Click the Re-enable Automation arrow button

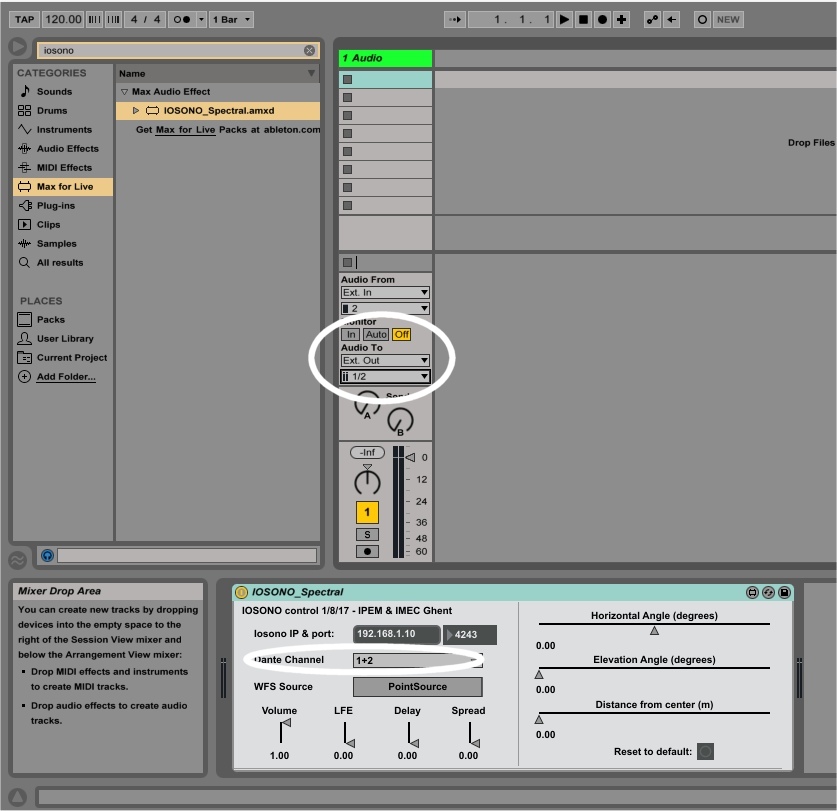tap(671, 20)
